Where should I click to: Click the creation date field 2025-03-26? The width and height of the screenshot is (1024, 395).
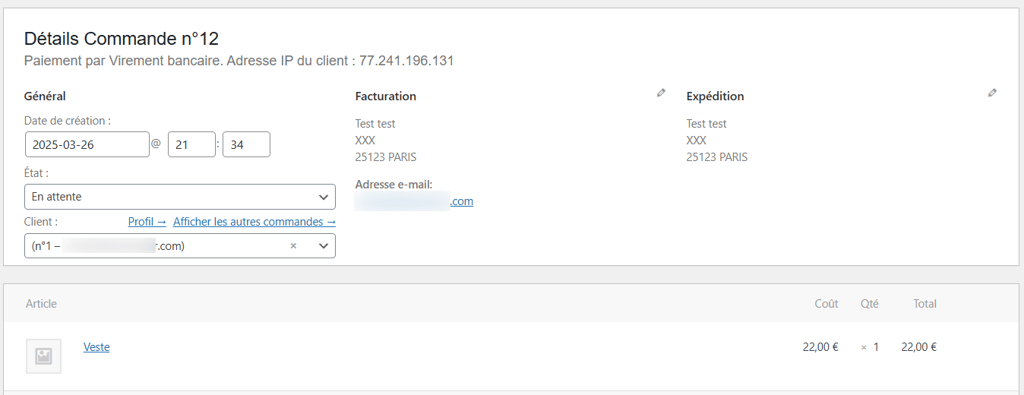[87, 145]
